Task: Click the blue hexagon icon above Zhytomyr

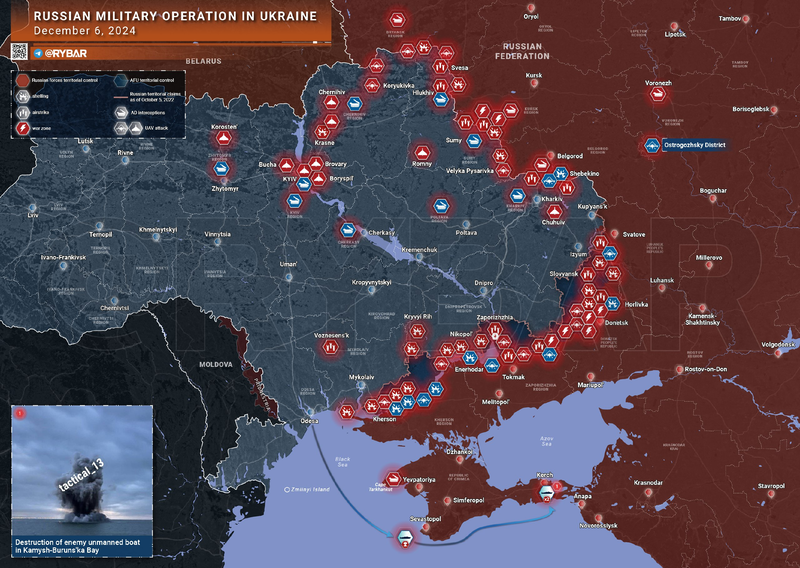Action: point(222,170)
